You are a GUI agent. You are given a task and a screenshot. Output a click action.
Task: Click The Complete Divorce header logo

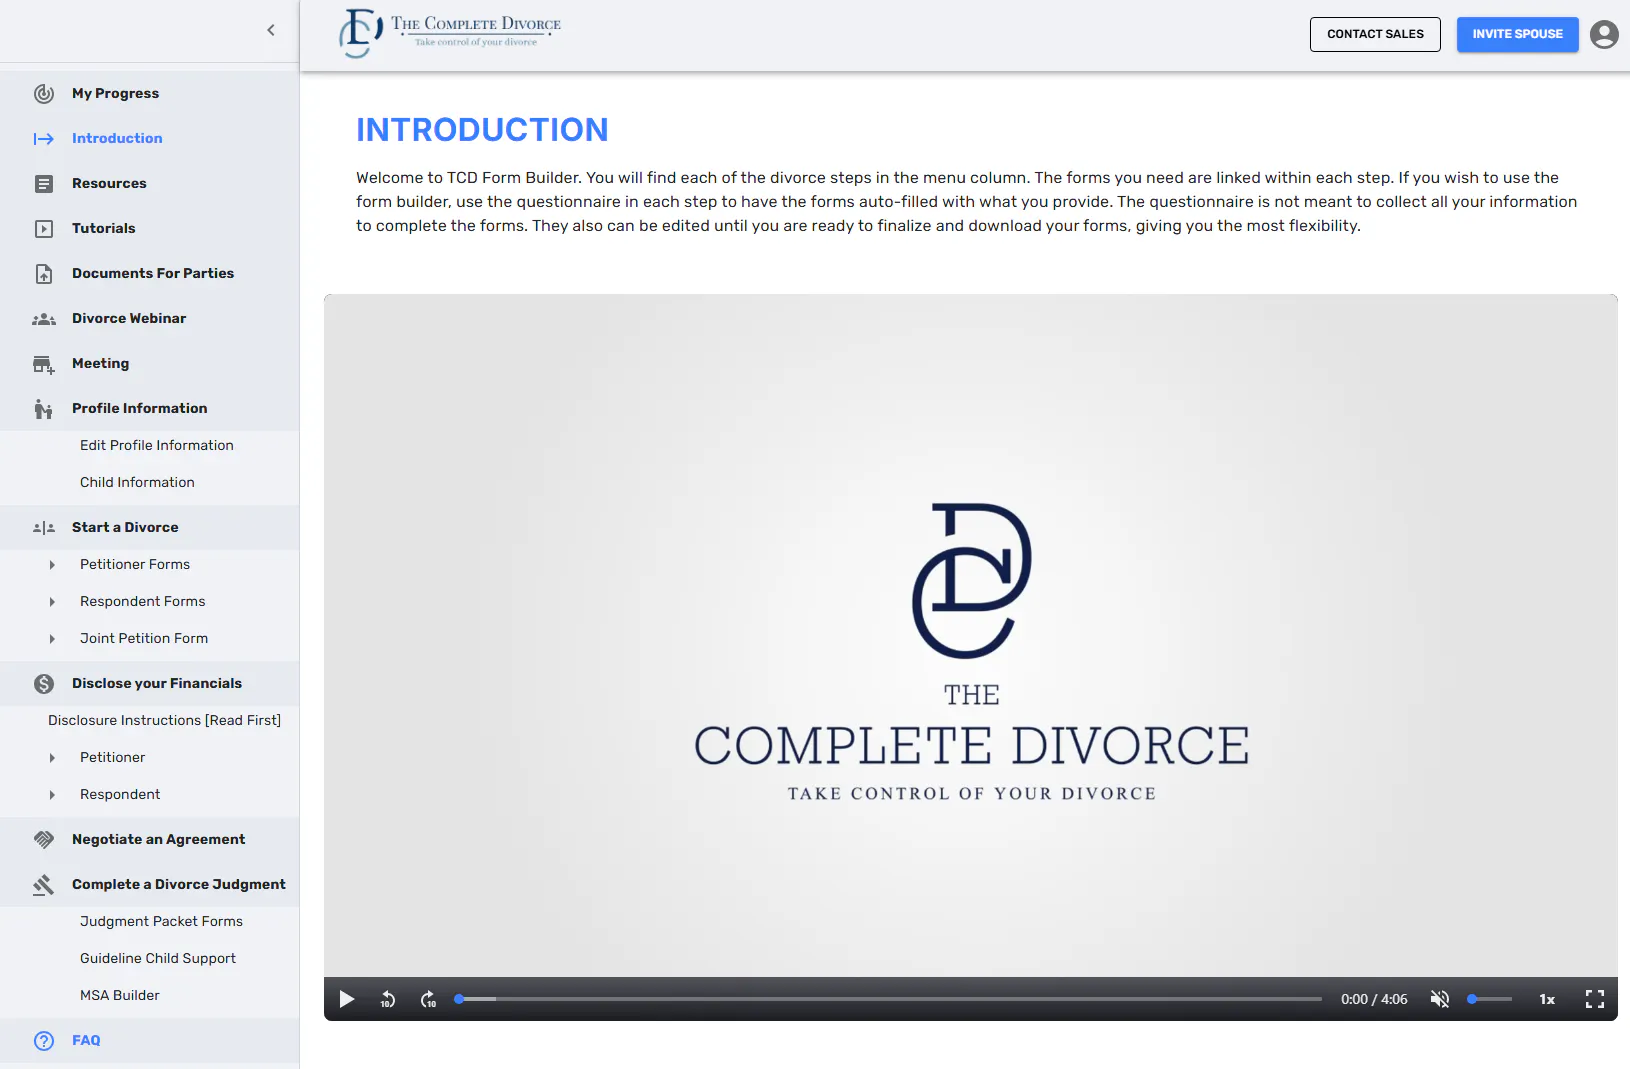click(x=450, y=34)
